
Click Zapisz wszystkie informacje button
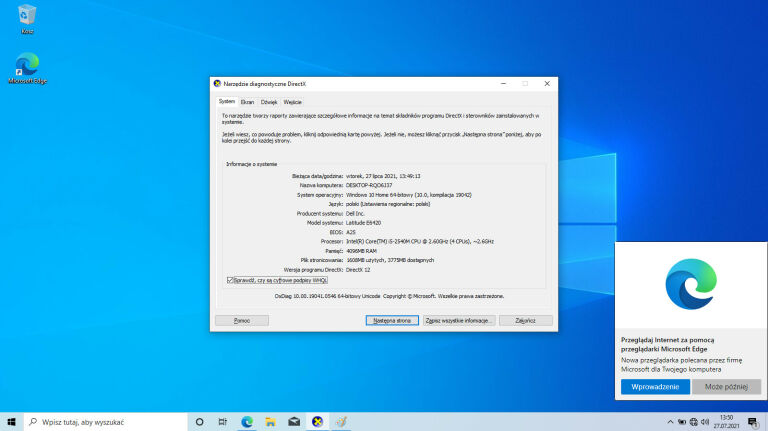pyautogui.click(x=459, y=320)
